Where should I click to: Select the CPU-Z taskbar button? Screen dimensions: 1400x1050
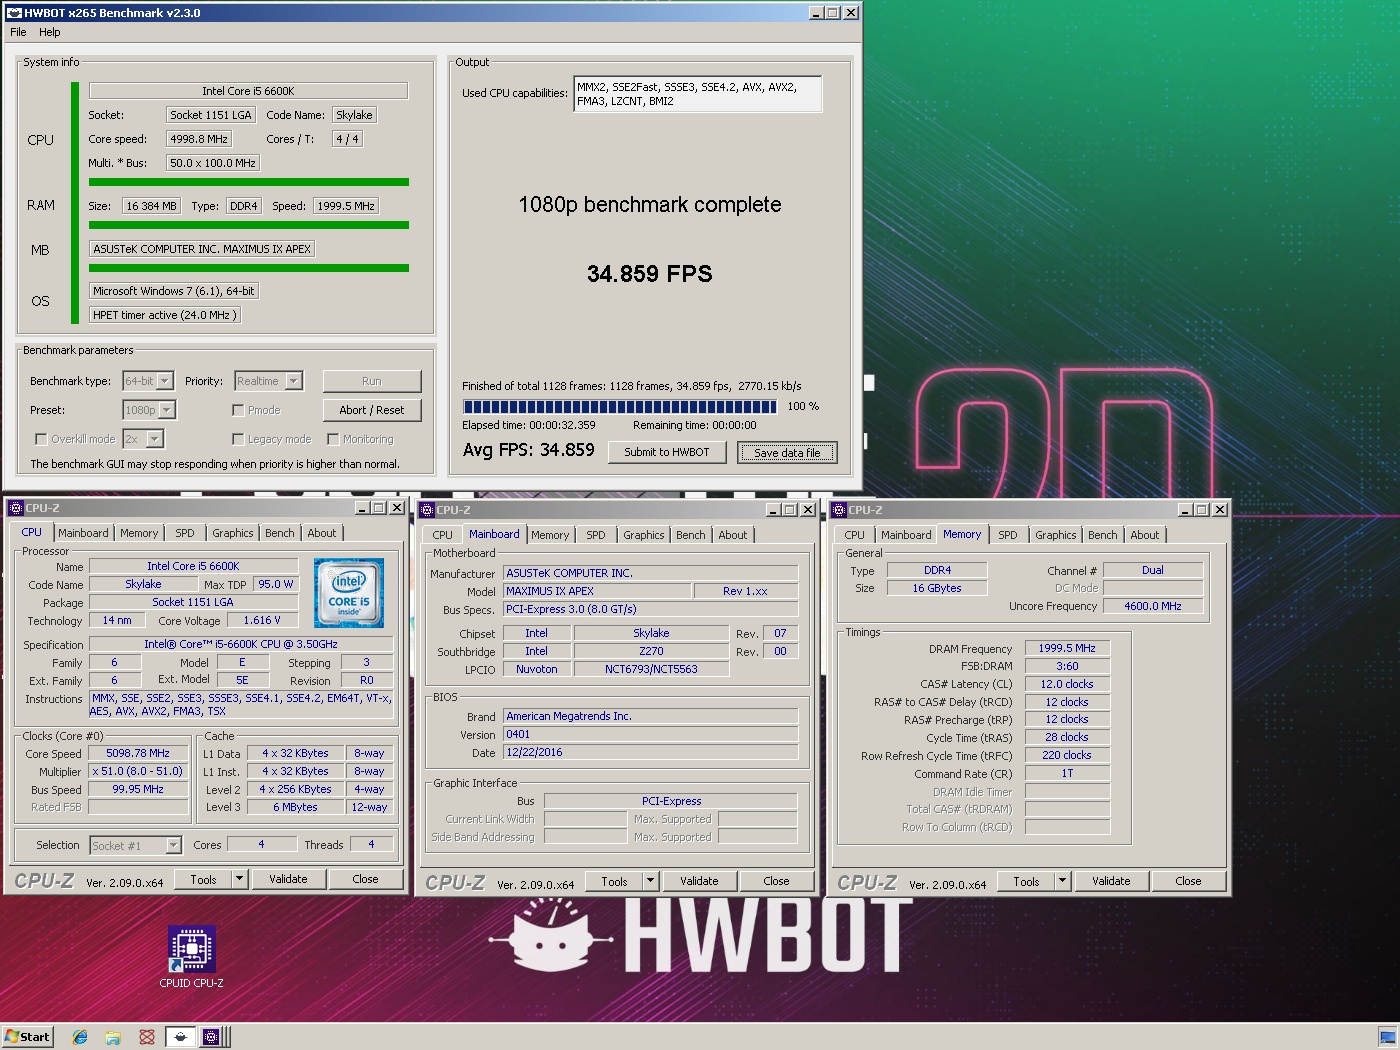tap(213, 1037)
